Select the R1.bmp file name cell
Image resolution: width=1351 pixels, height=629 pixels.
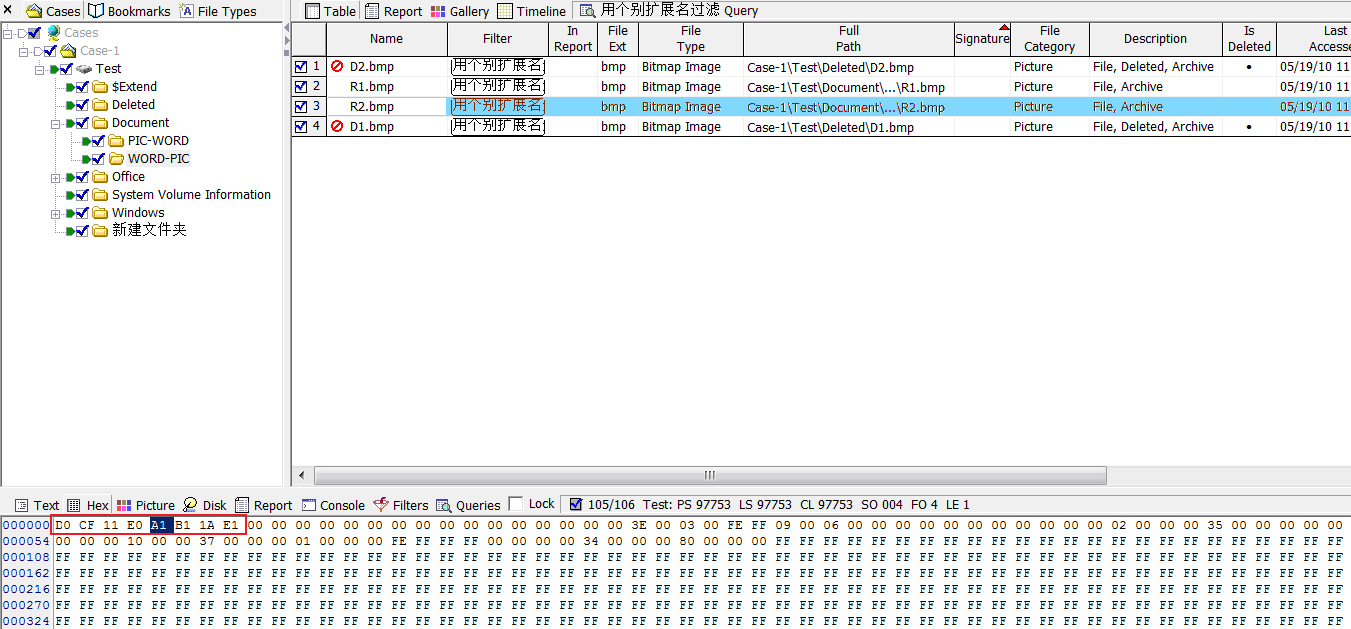coord(388,87)
